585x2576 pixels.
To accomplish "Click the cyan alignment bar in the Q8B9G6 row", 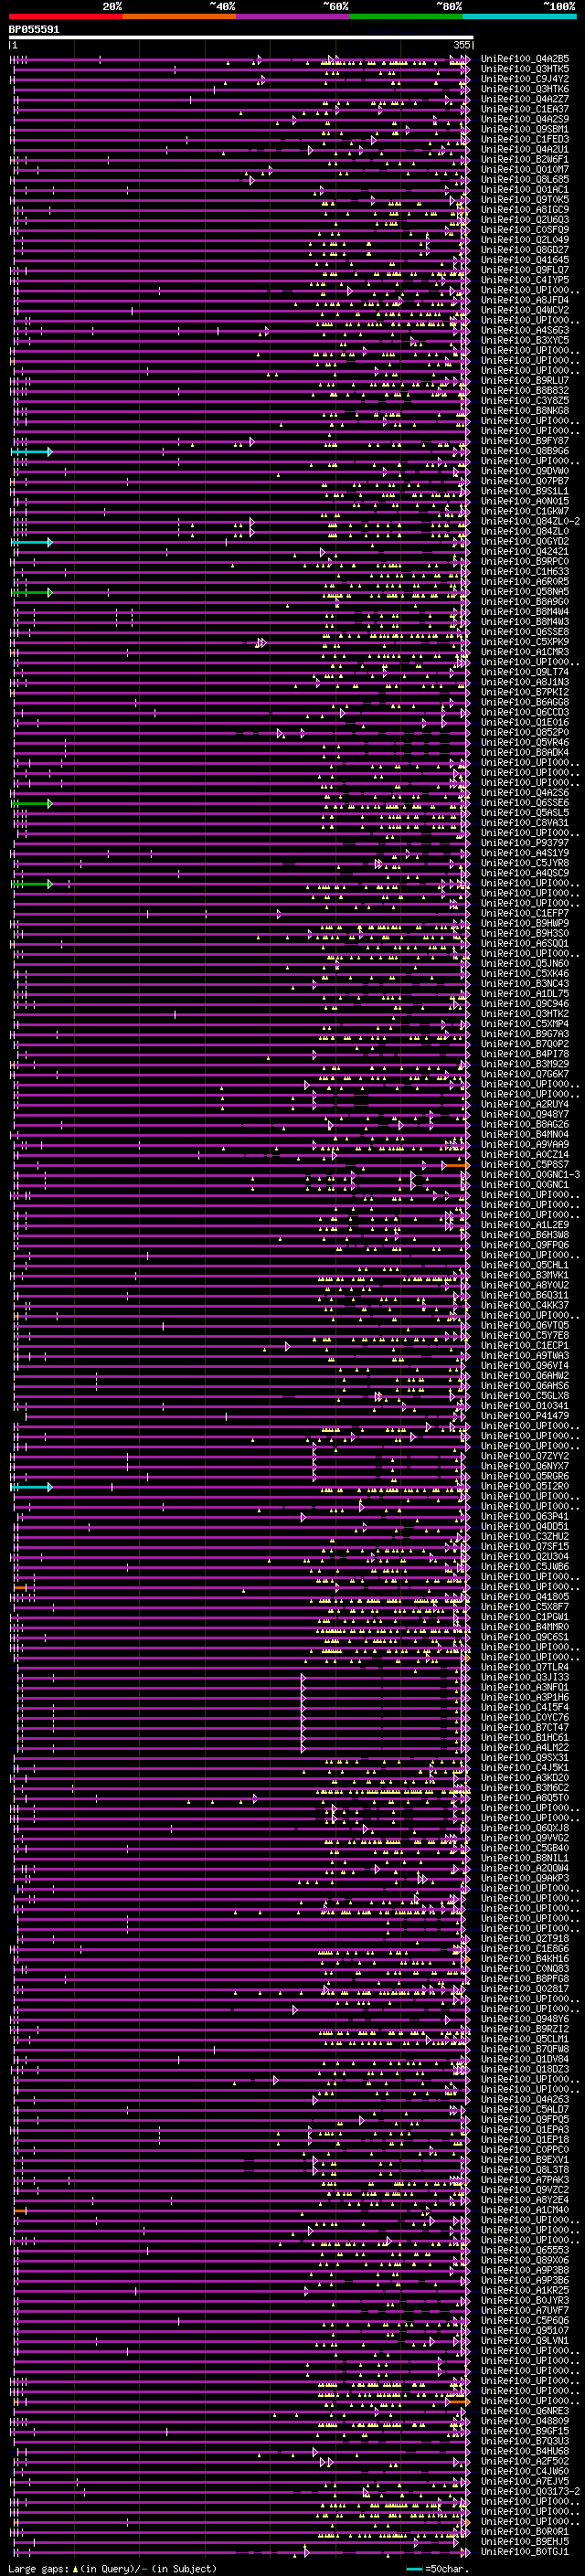I will 31,452.
